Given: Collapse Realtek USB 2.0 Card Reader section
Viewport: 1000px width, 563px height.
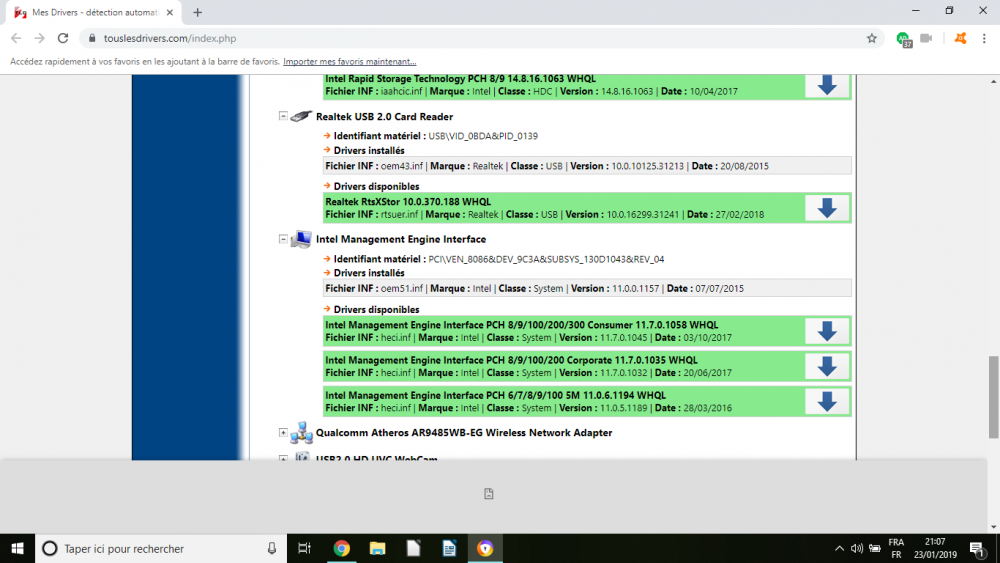Looking at the screenshot, I should tap(283, 116).
